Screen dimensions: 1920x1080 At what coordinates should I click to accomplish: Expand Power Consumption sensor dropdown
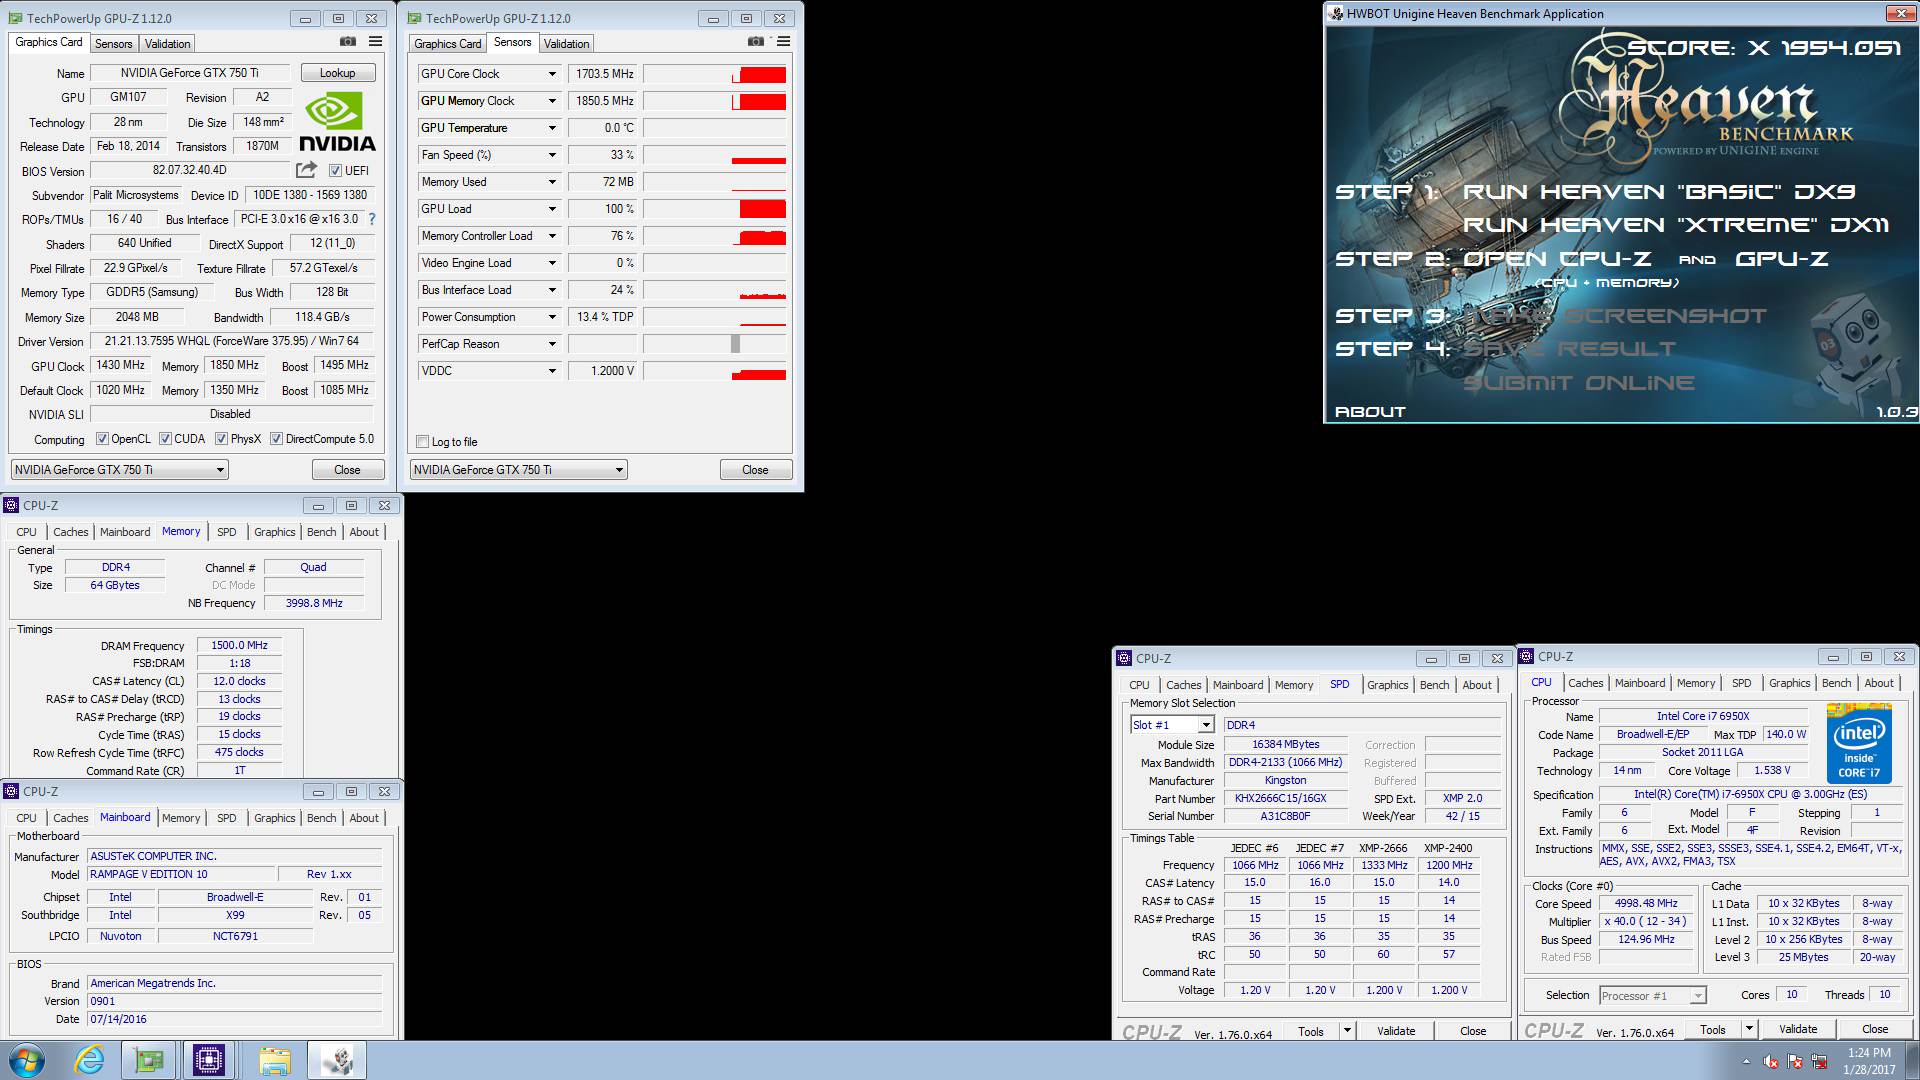pyautogui.click(x=551, y=317)
